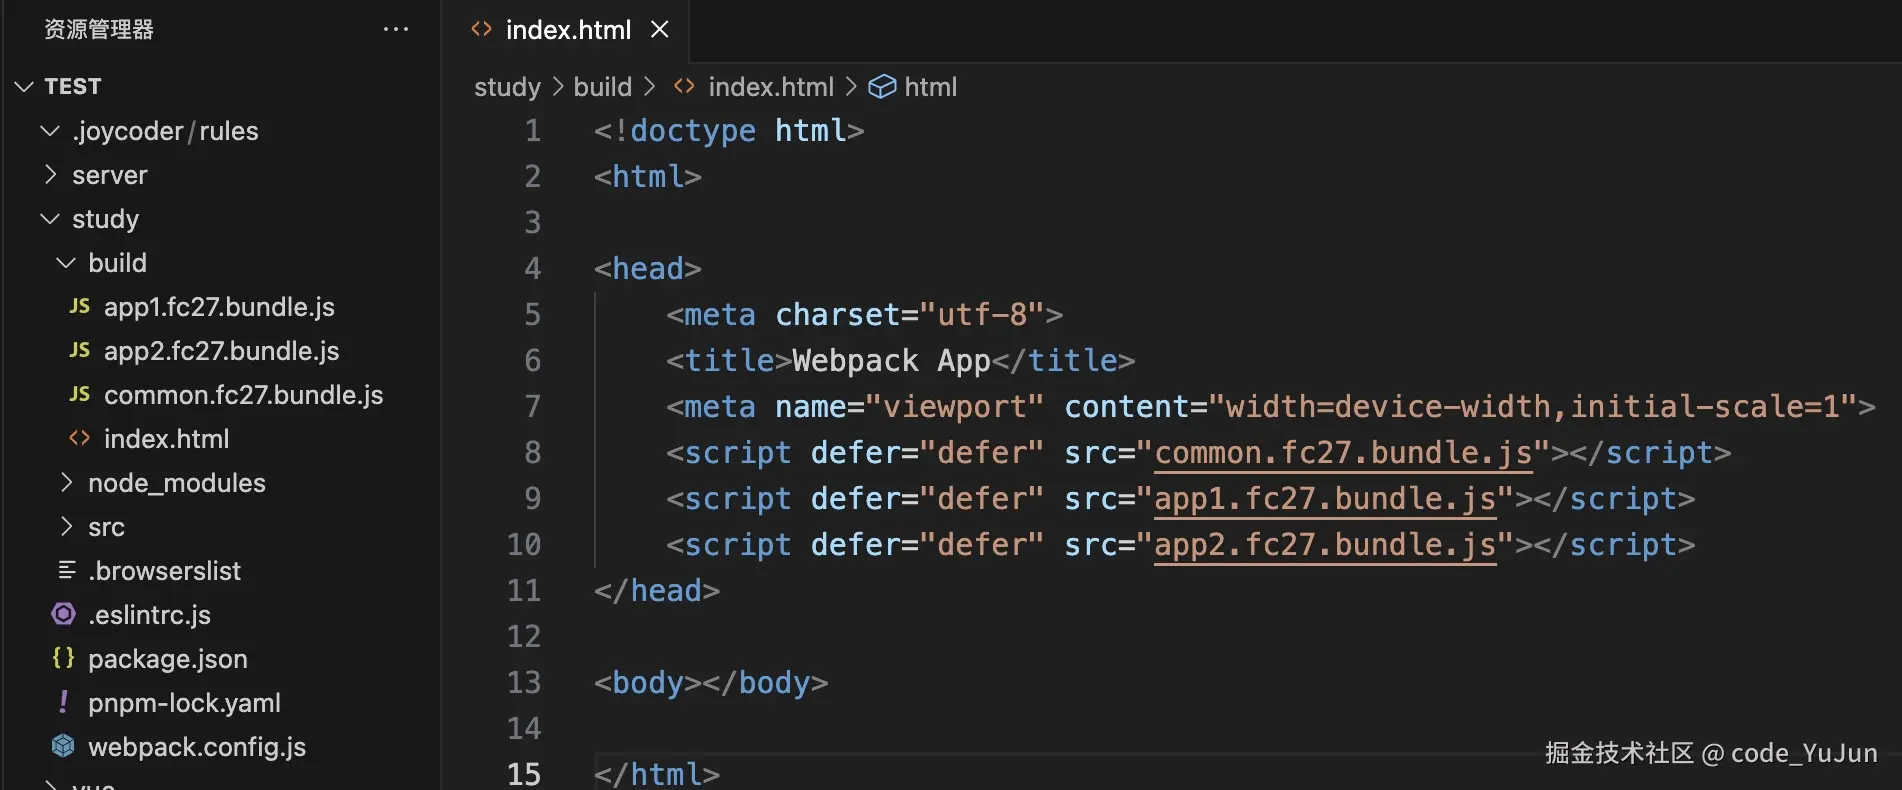
Task: Expand the src folder
Action: [67, 527]
